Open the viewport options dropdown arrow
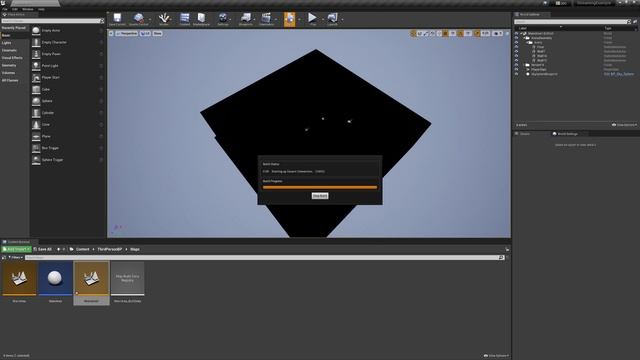 111,33
